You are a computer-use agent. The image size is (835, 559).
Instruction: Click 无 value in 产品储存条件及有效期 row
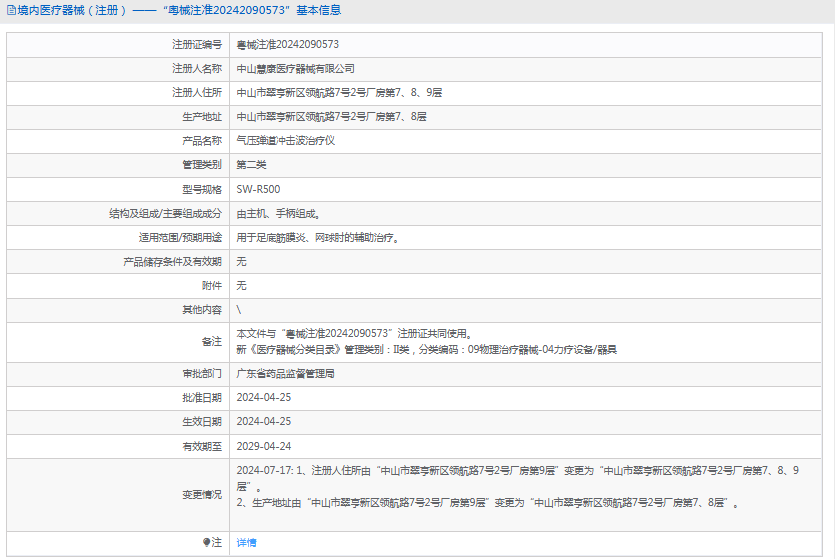point(241,262)
